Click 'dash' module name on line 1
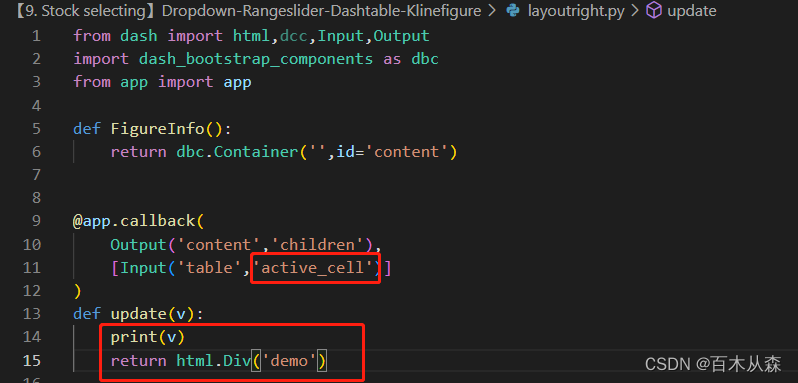This screenshot has width=798, height=383. 139,36
